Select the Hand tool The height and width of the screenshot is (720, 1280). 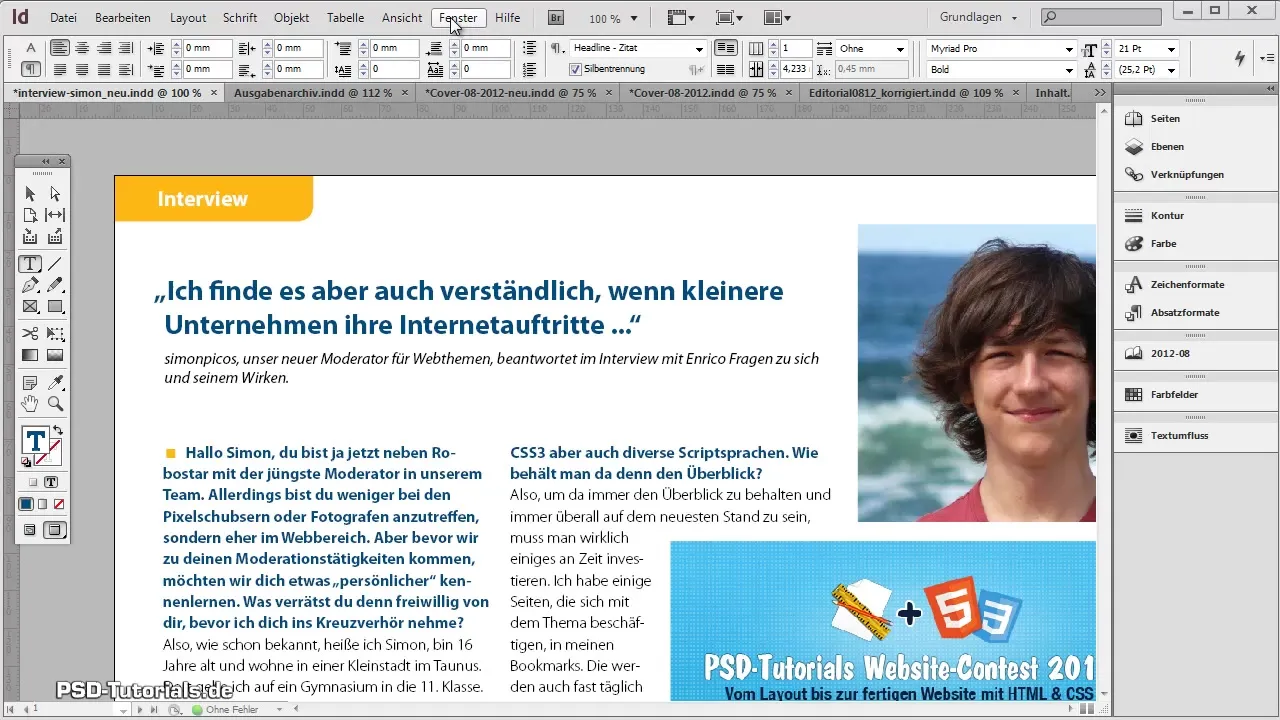coord(30,404)
